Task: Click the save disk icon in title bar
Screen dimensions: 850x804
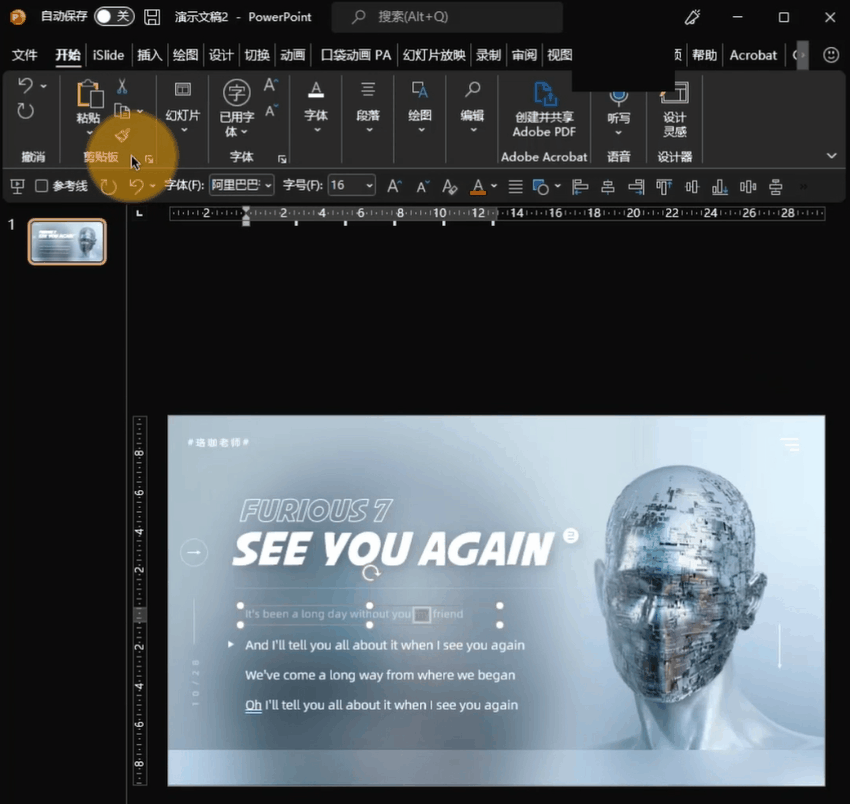Action: click(x=152, y=17)
